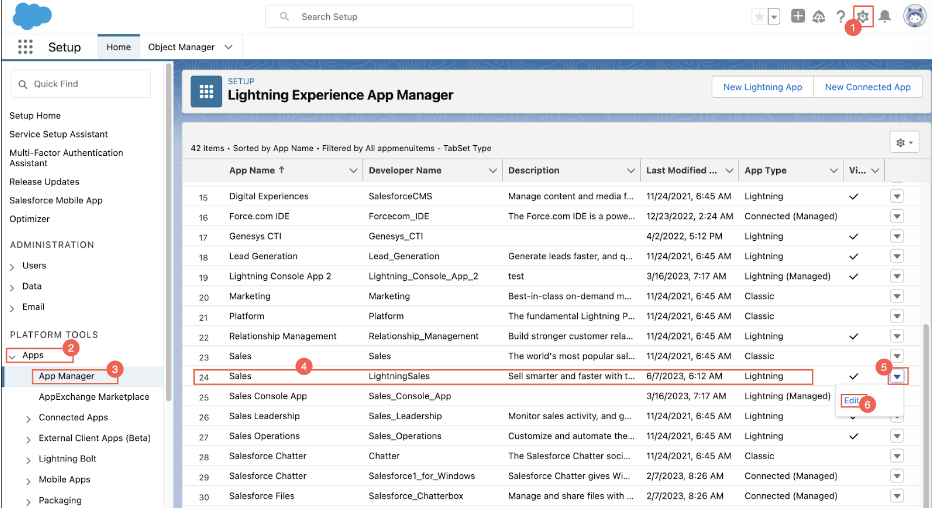The width and height of the screenshot is (932, 508).
Task: Open Salesforce Mobile App in sidebar
Action: (x=56, y=200)
